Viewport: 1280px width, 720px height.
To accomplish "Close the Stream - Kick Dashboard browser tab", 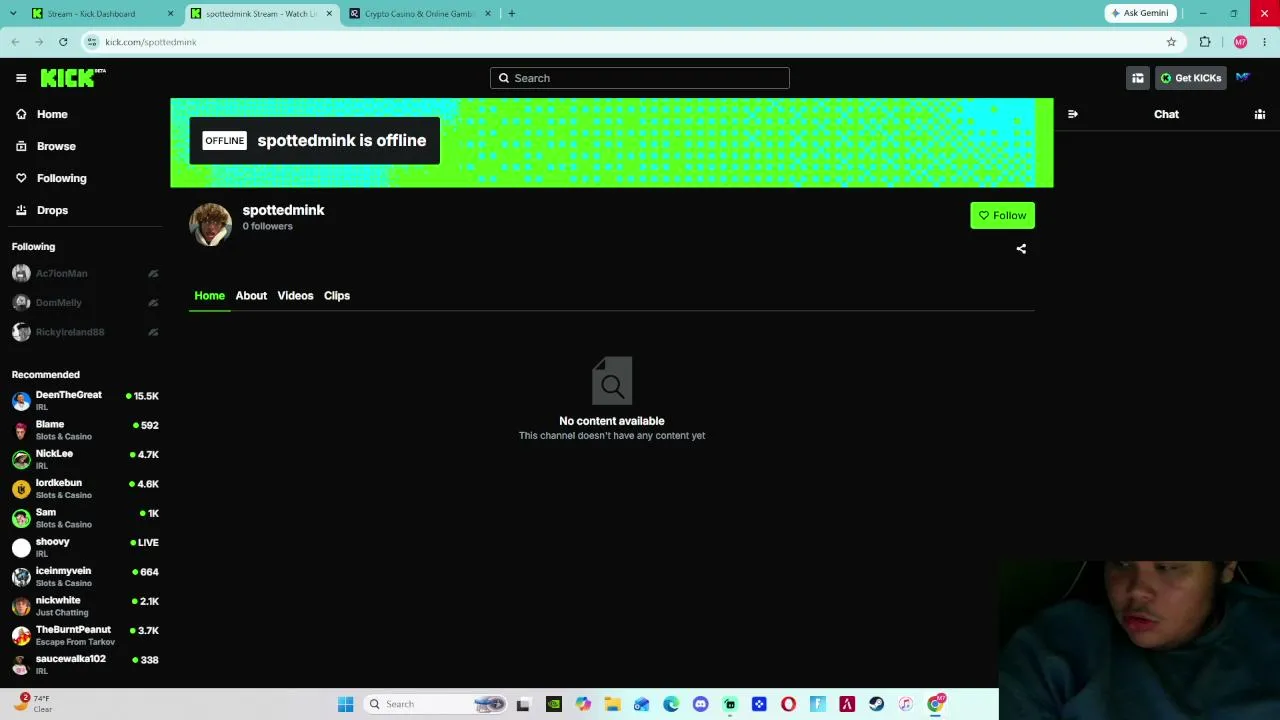I will click(170, 14).
